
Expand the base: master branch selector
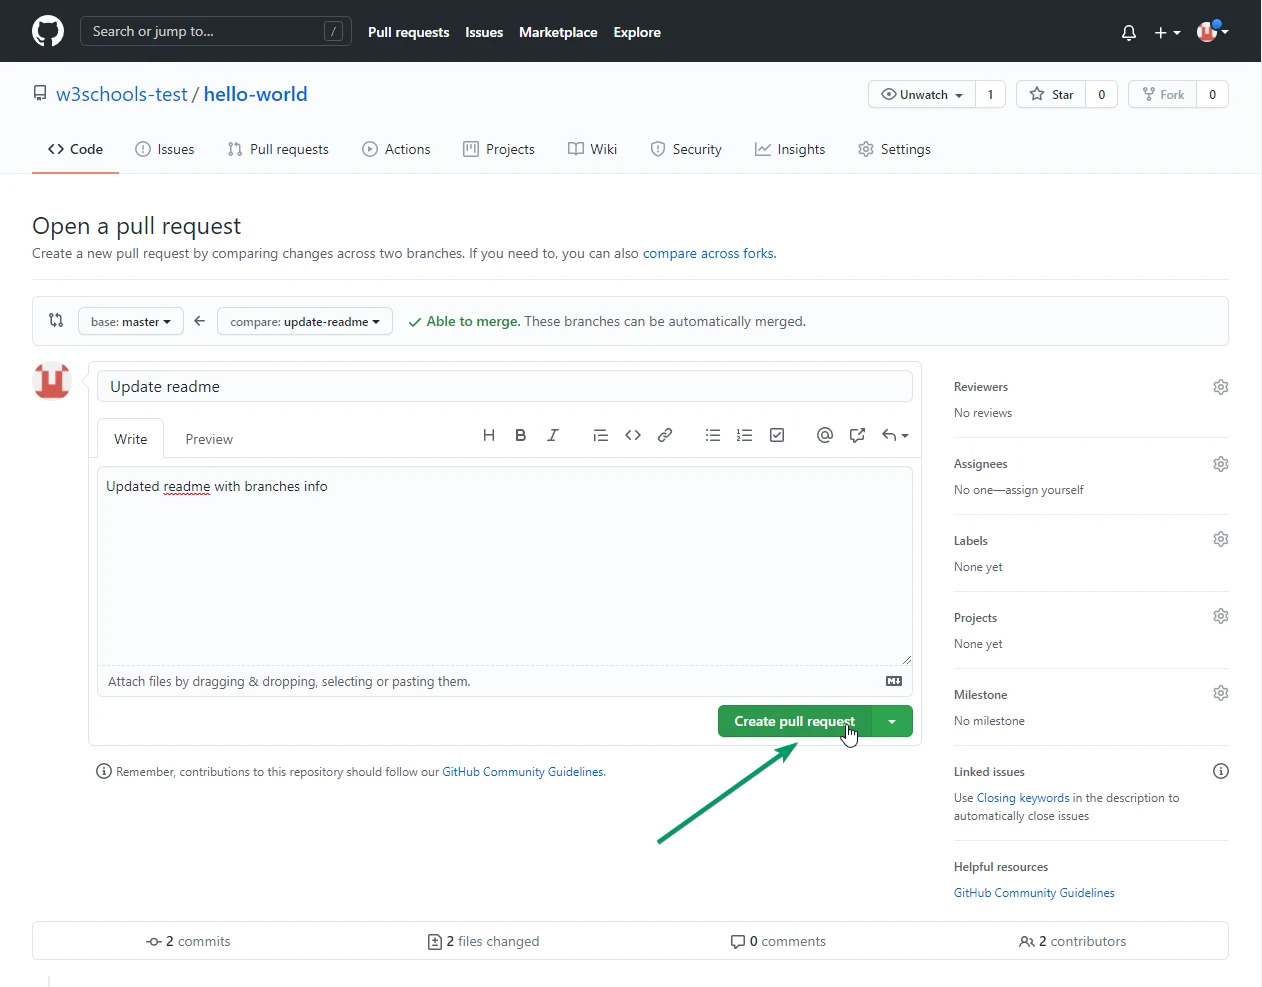pyautogui.click(x=131, y=322)
